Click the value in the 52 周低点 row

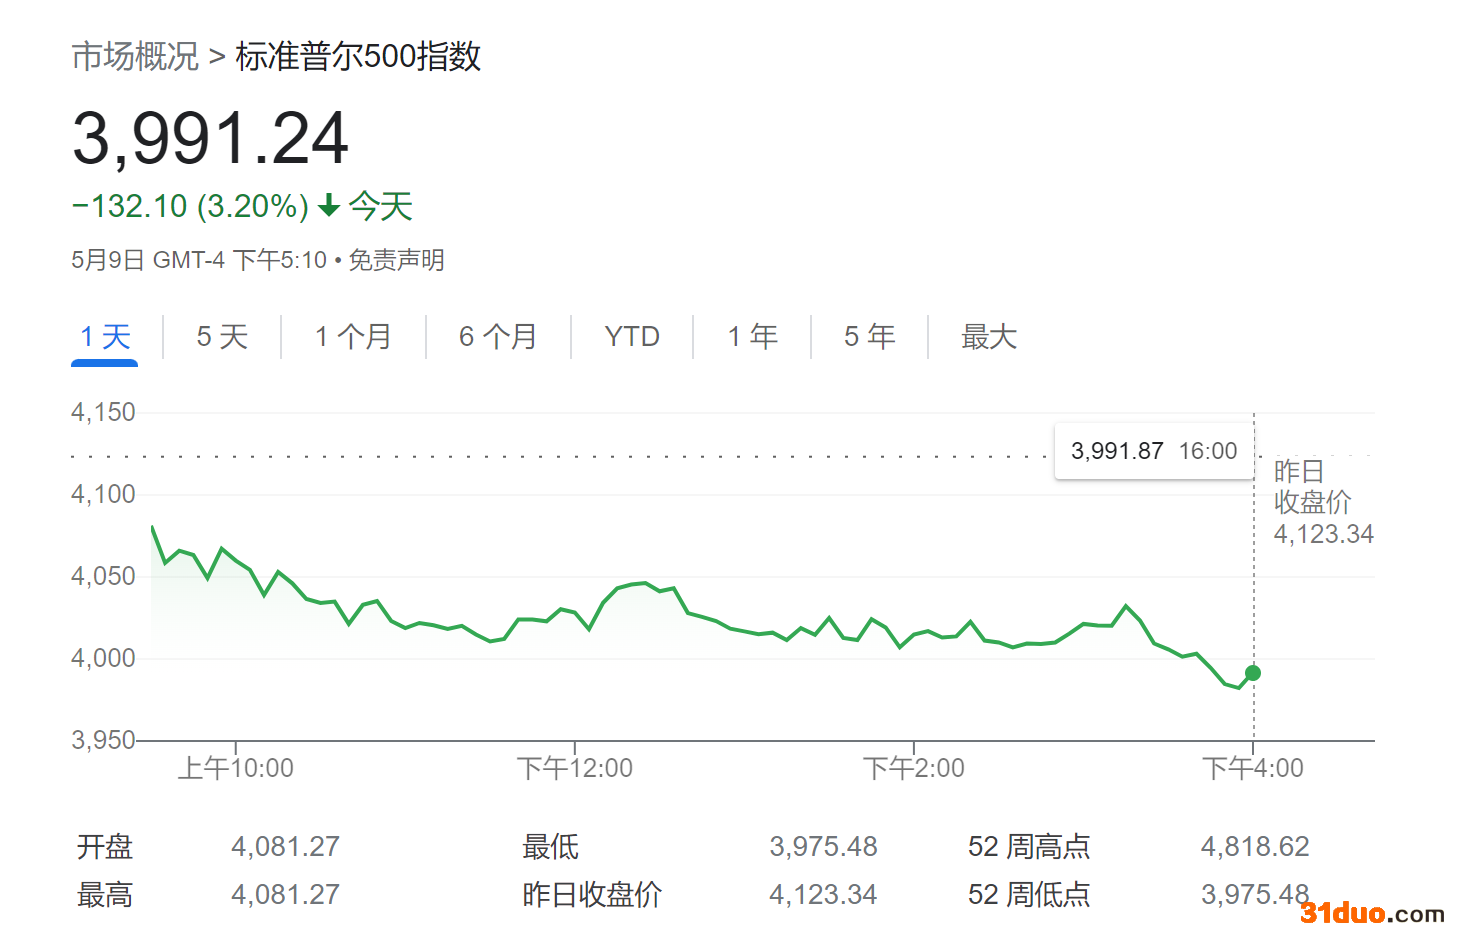(x=1255, y=894)
